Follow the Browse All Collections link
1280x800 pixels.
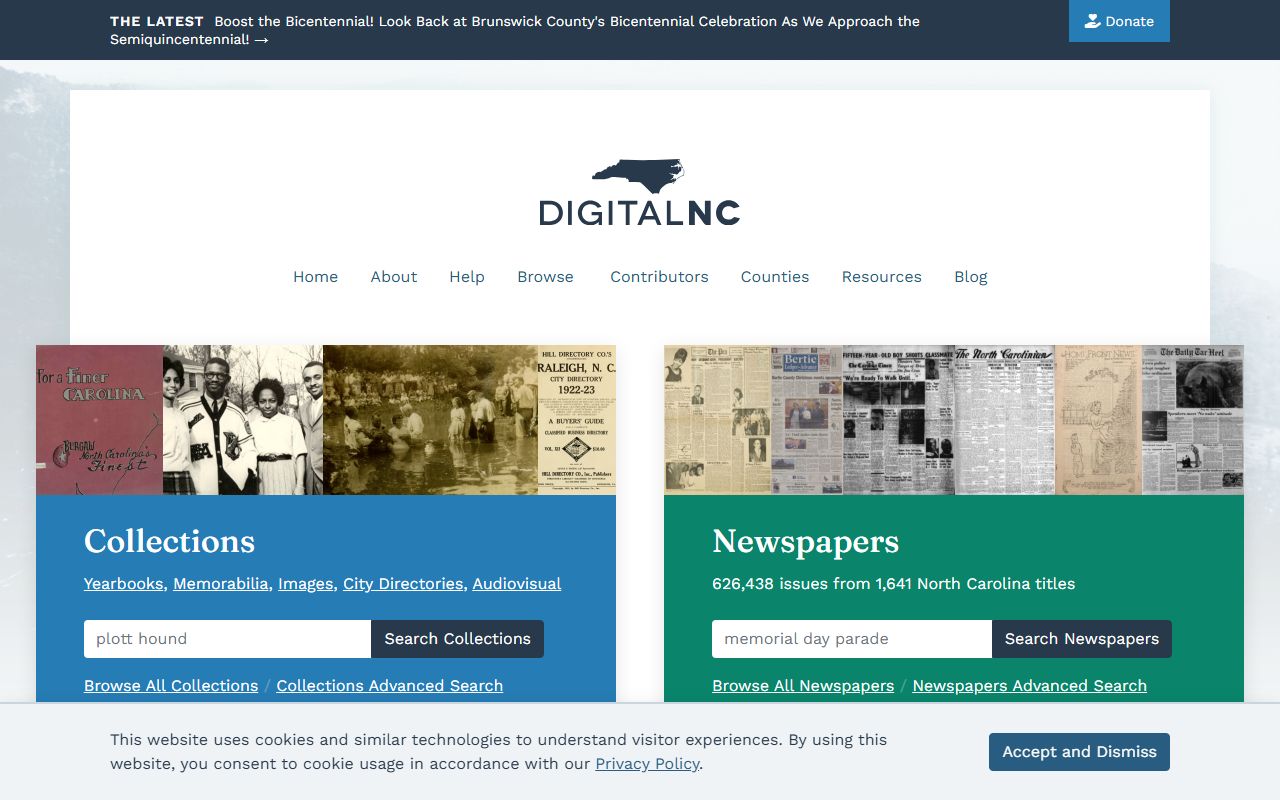[x=171, y=686]
